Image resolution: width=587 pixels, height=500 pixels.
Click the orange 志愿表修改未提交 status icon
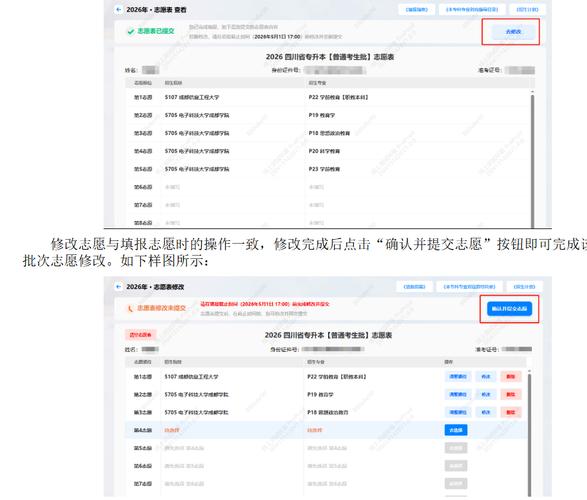(130, 308)
